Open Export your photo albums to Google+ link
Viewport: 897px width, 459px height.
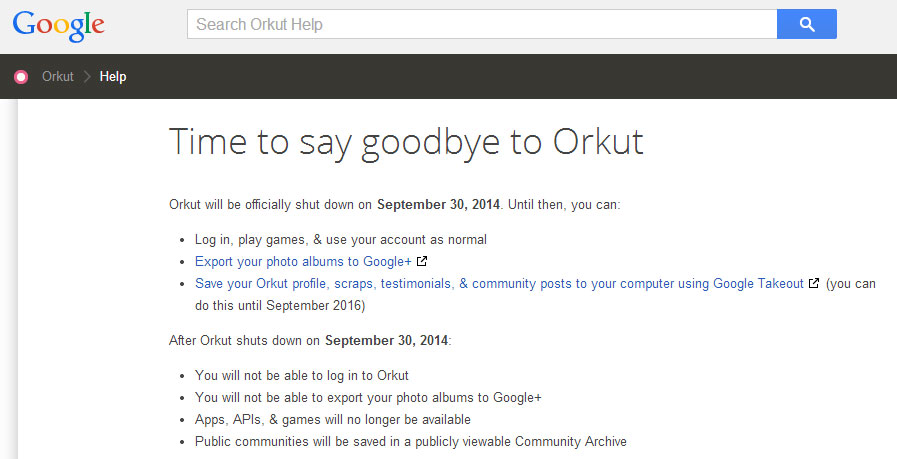coord(303,262)
